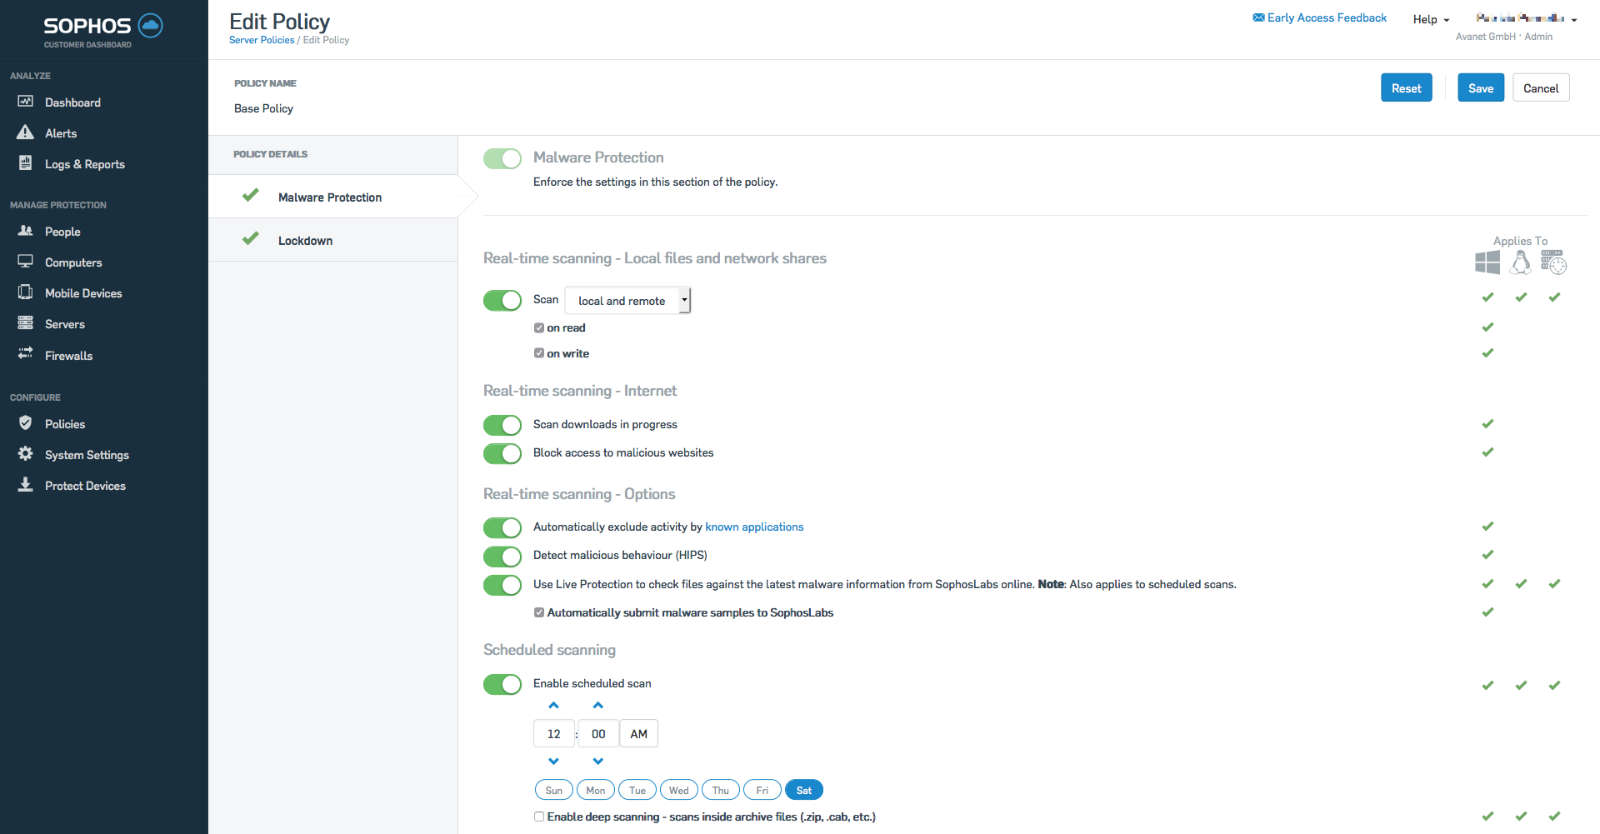Viewport: 1600px width, 834px height.
Task: Switch to Lockdown policy section
Action: click(305, 241)
